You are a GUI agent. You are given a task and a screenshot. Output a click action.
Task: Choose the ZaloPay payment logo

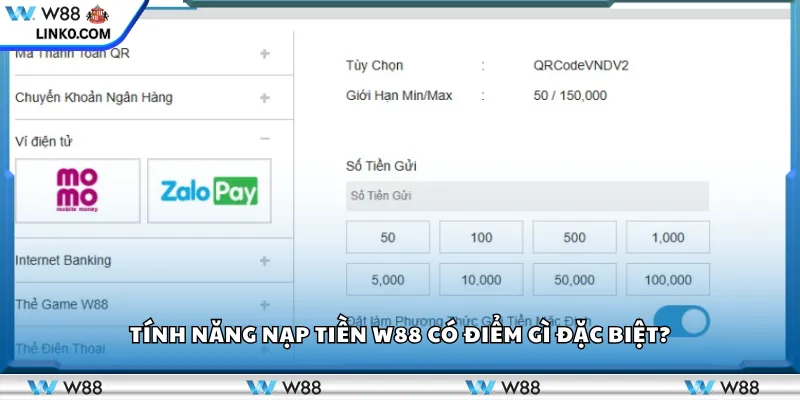click(209, 190)
